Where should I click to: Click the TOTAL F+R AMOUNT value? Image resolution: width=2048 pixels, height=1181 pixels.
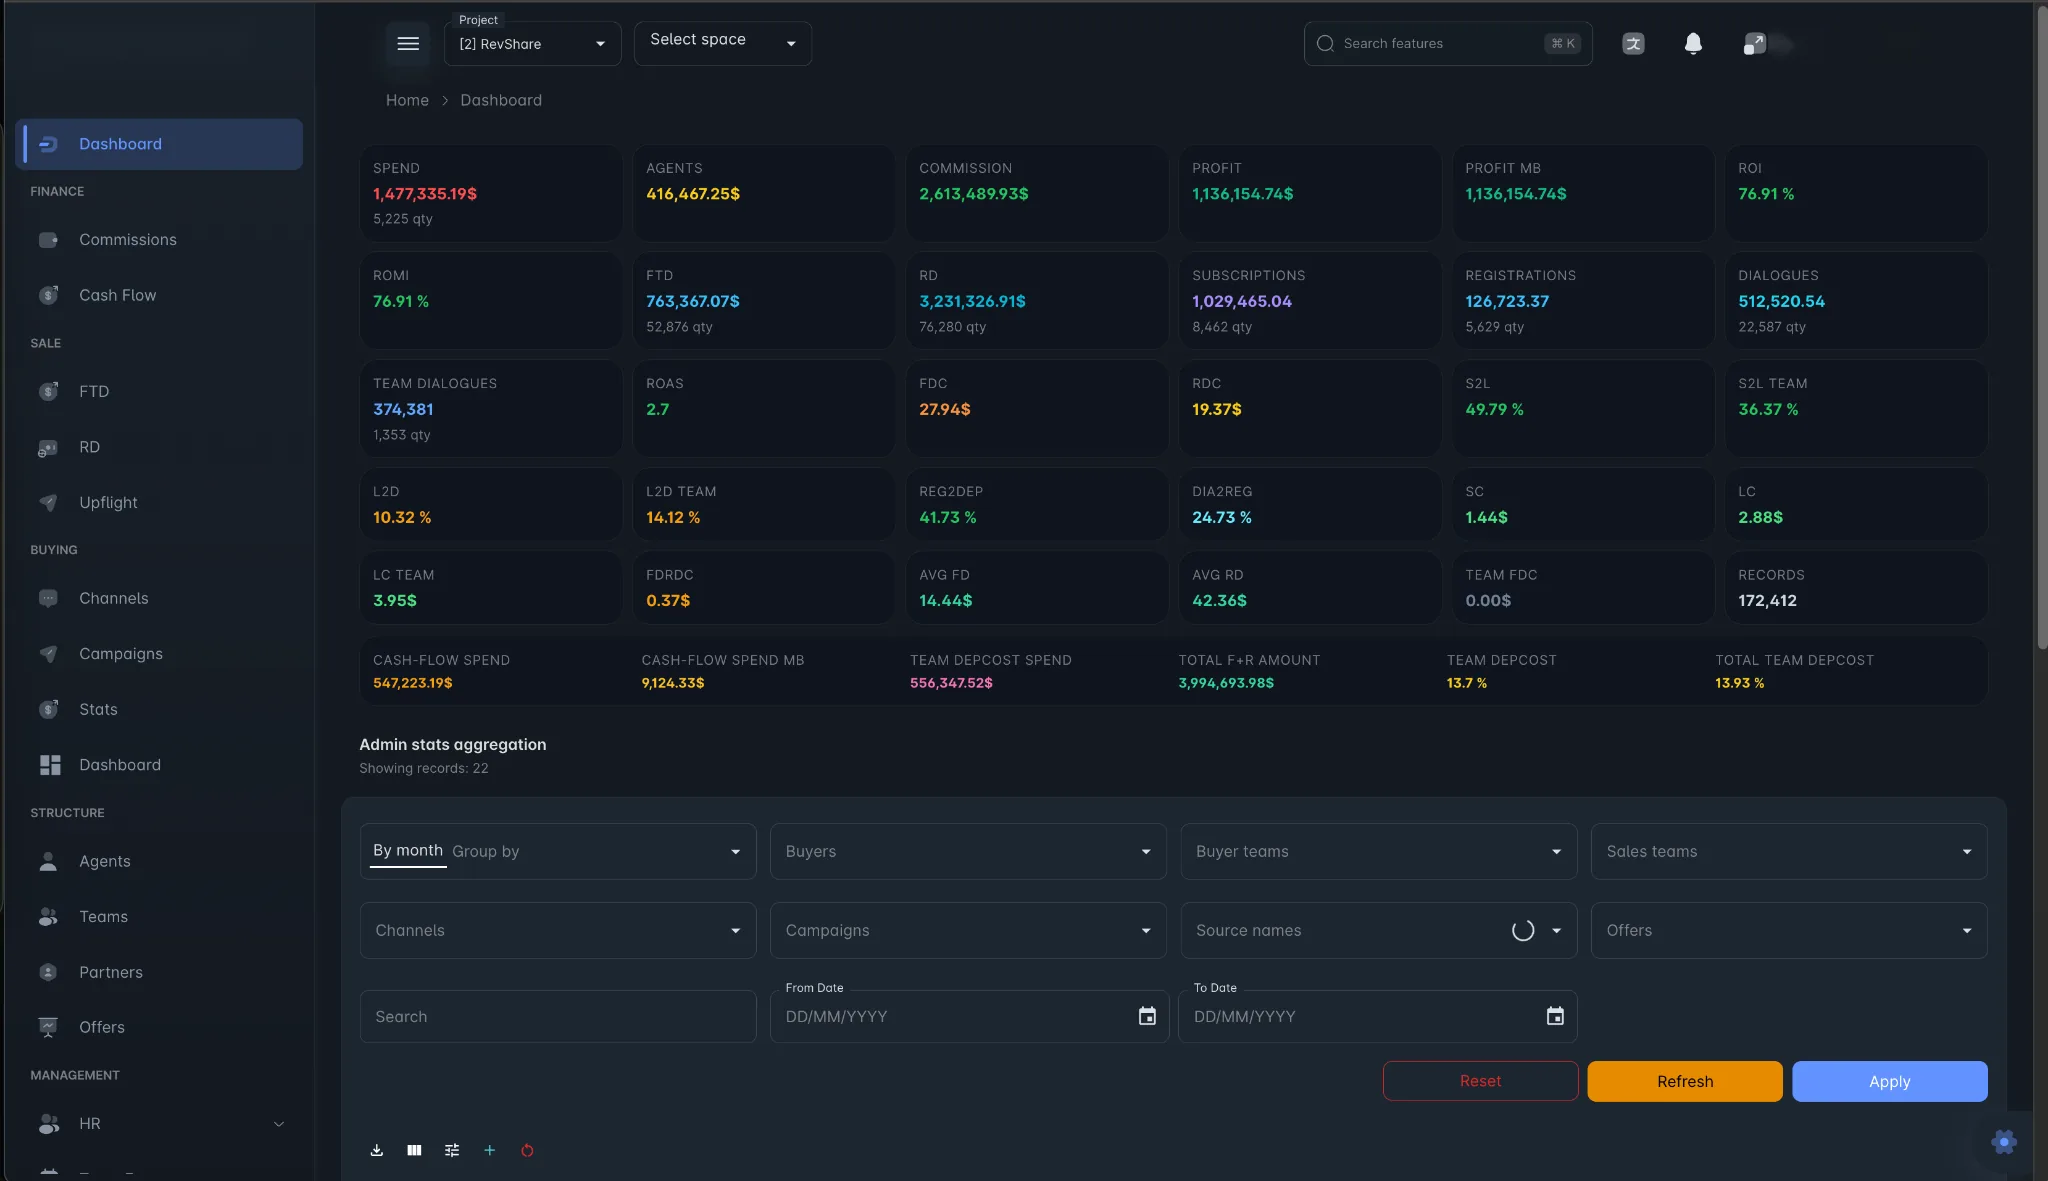coord(1226,683)
